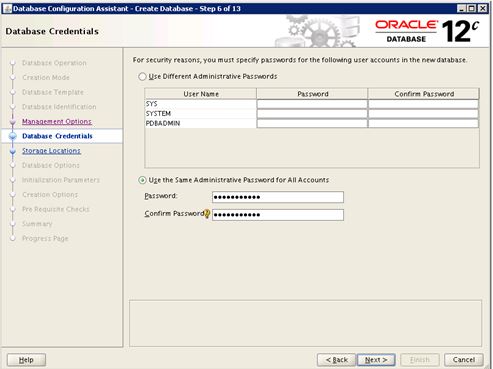This screenshot has height=369, width=493.
Task: Open the Storage Locations step link
Action: coord(51,151)
